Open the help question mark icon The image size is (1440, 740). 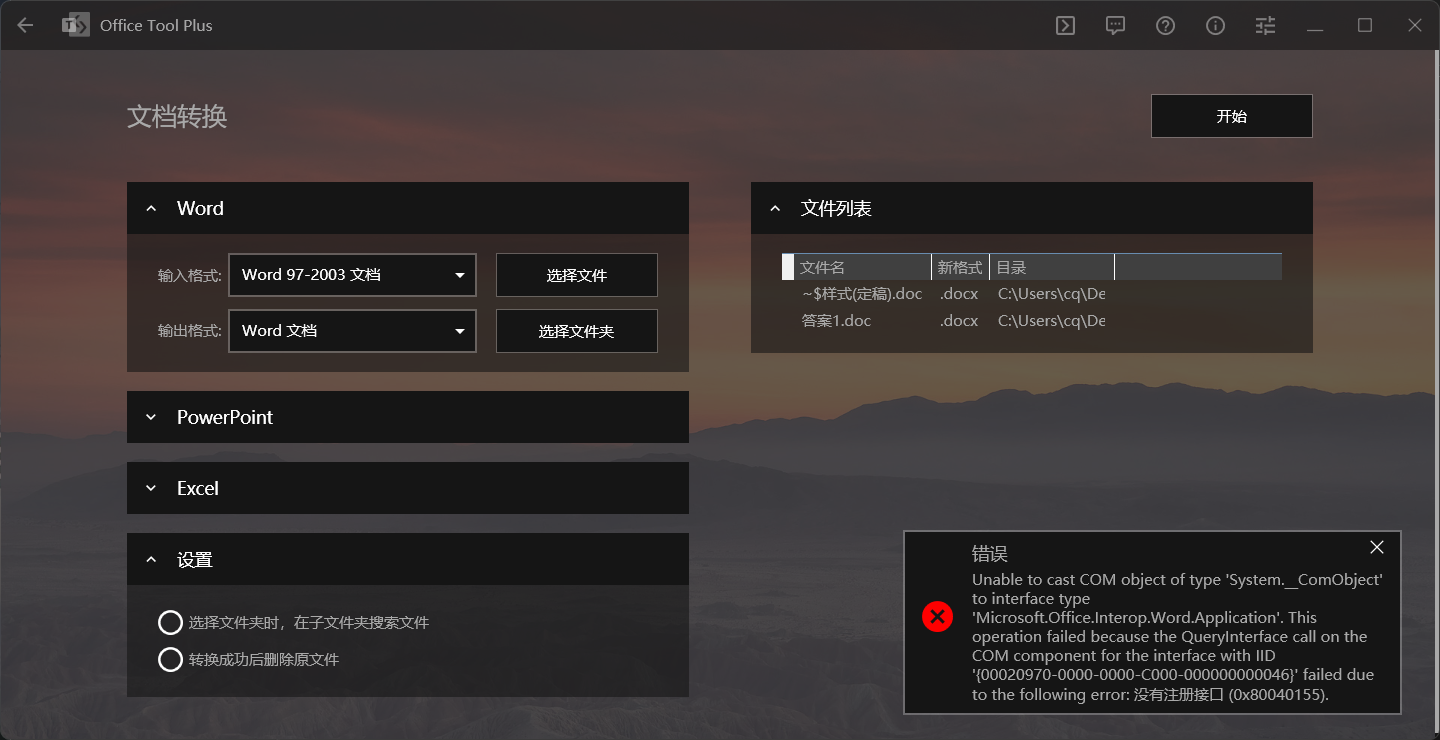tap(1165, 26)
